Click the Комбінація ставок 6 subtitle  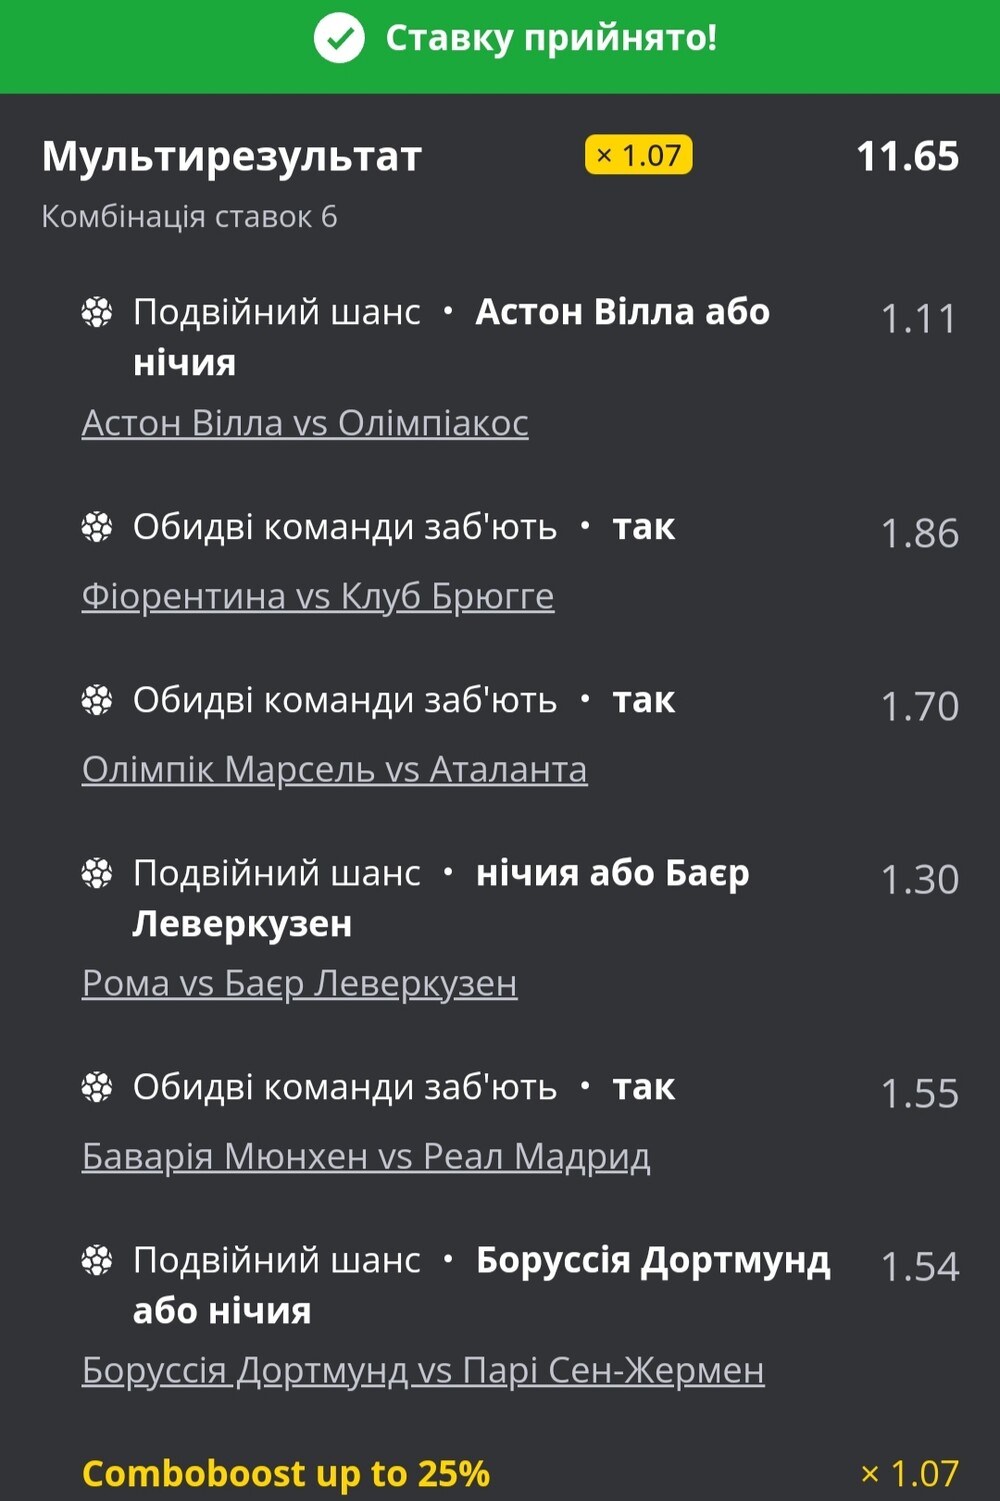tap(189, 217)
